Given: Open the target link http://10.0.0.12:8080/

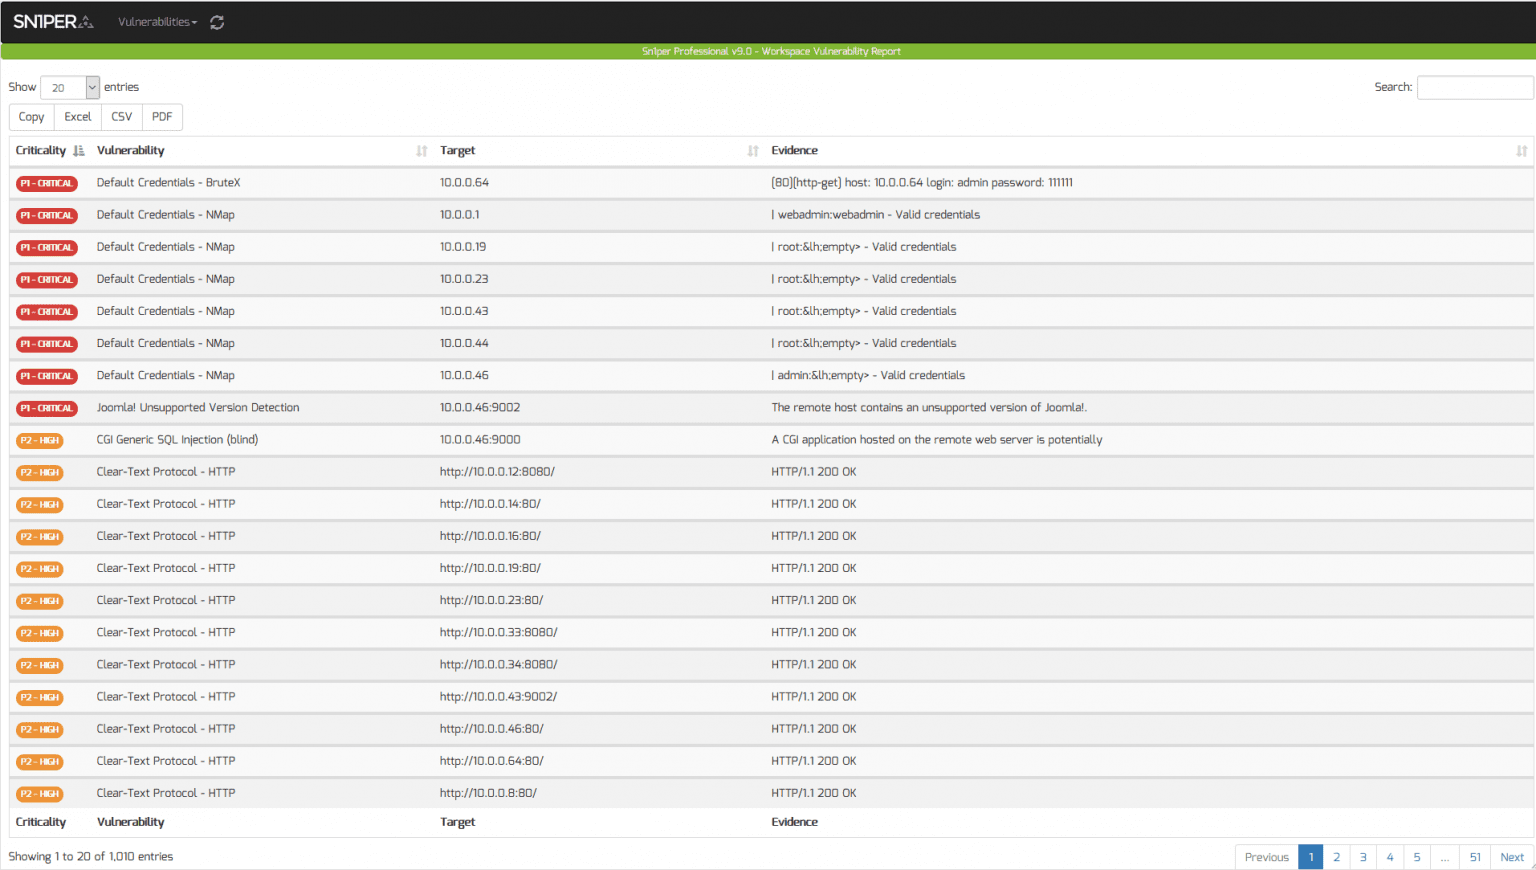Looking at the screenshot, I should pos(497,471).
